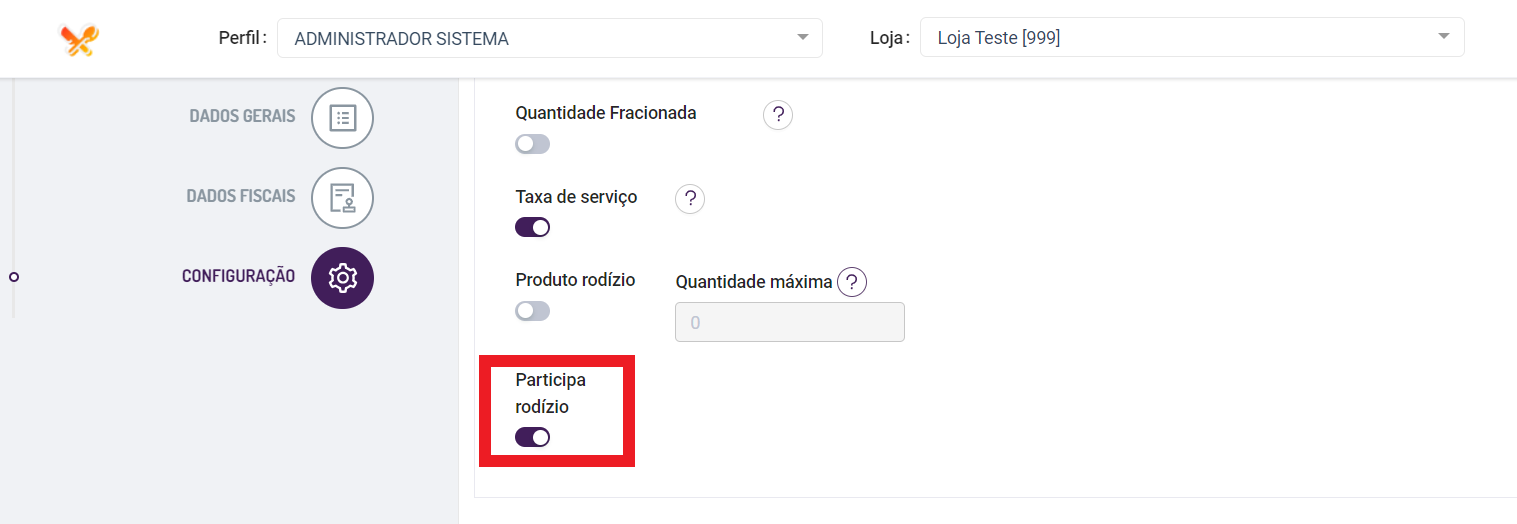This screenshot has width=1517, height=524.
Task: Click help icon beside Quantidade máxima
Action: [x=851, y=283]
